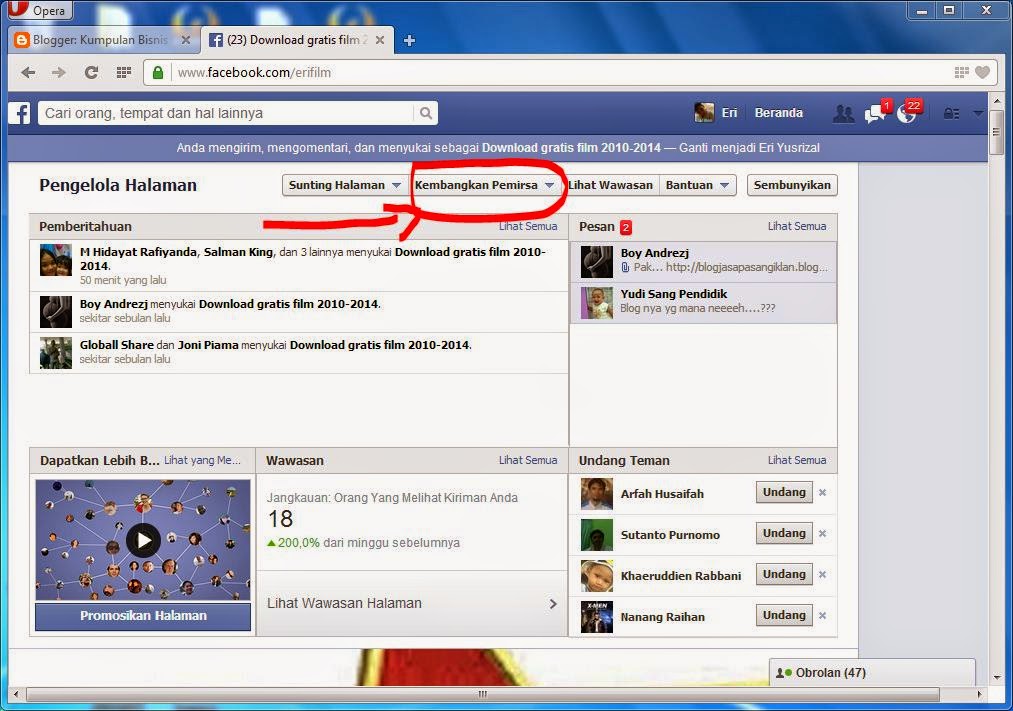Invite Sutanto Purnomo with Undang
The image size is (1013, 711).
point(784,533)
